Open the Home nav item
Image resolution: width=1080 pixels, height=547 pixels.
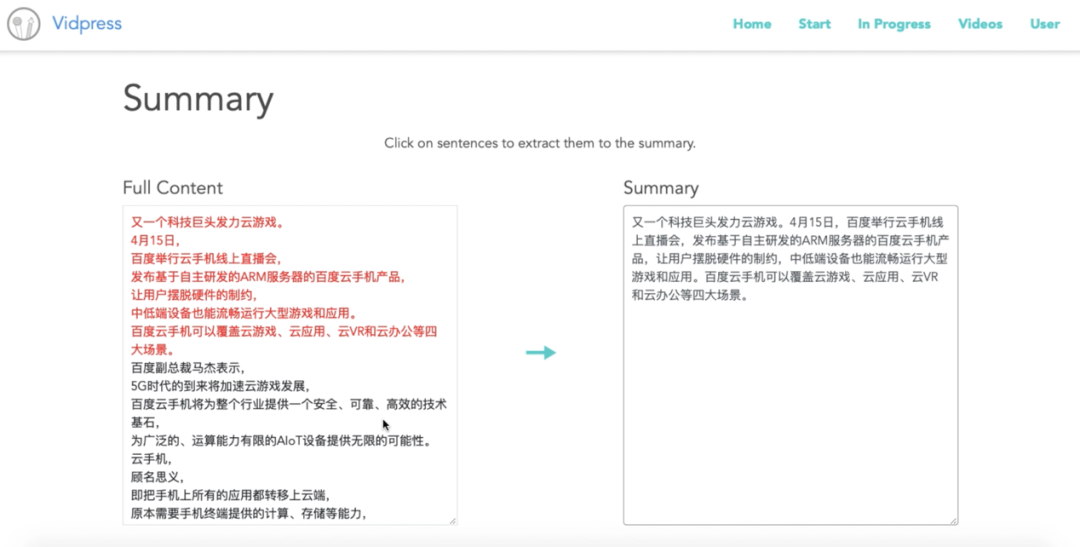click(751, 24)
